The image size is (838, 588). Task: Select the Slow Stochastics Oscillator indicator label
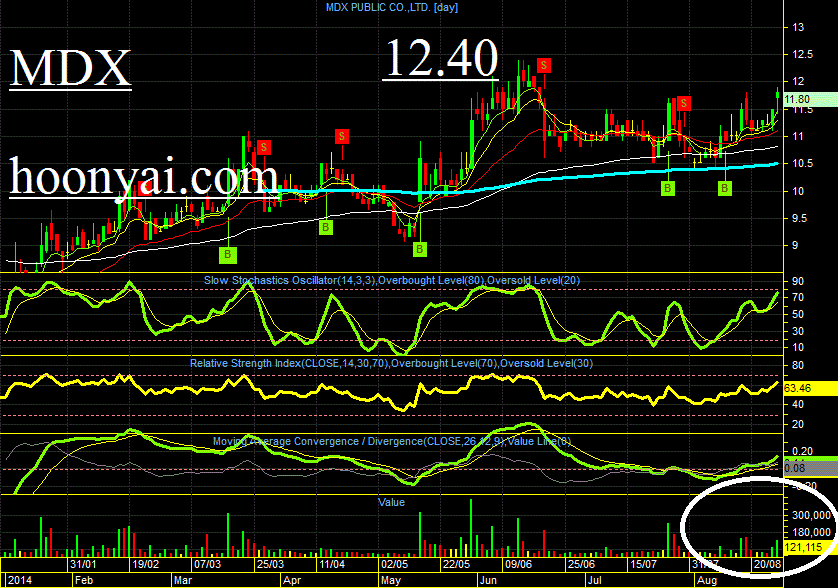[x=392, y=280]
